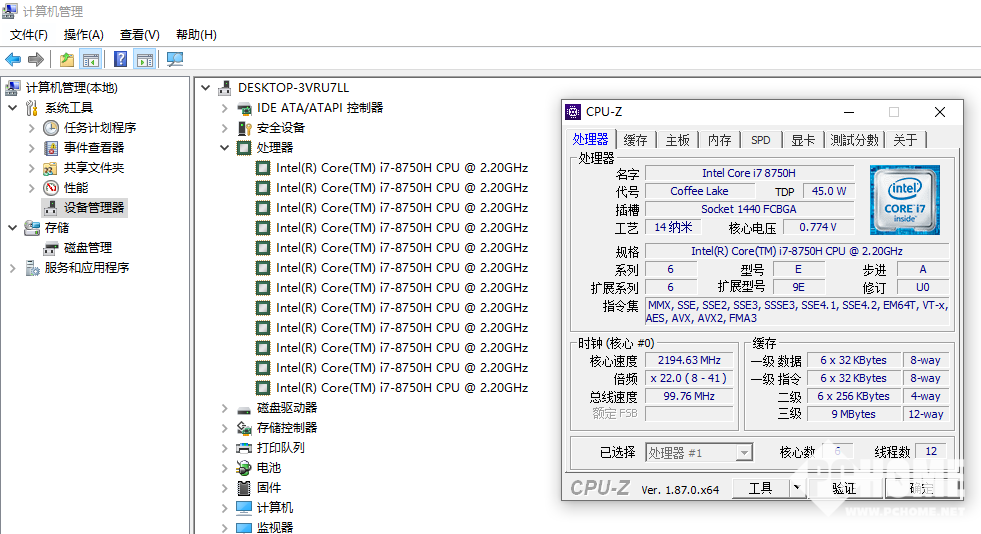The width and height of the screenshot is (981, 534).
Task: Click the Up one level folder icon
Action: (x=67, y=59)
